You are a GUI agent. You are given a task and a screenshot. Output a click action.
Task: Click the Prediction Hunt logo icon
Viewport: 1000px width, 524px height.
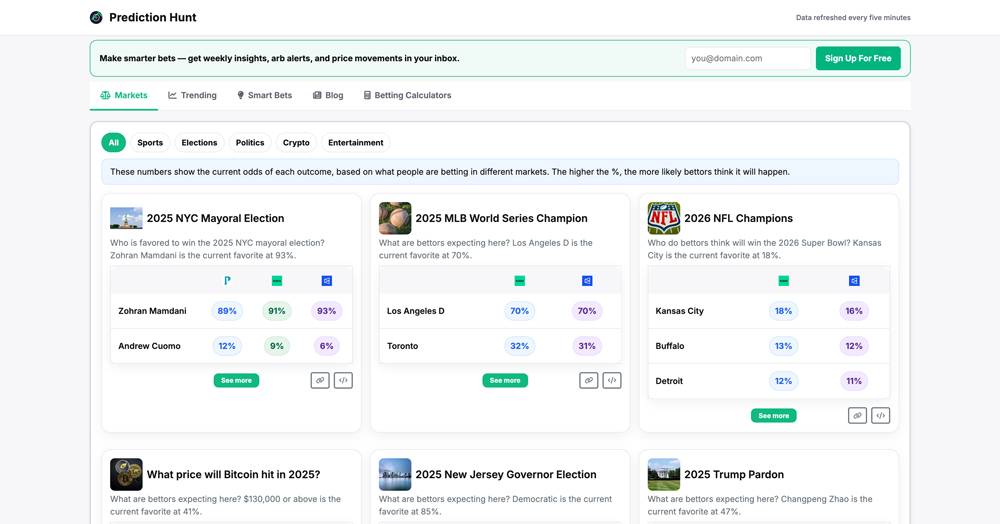[96, 17]
